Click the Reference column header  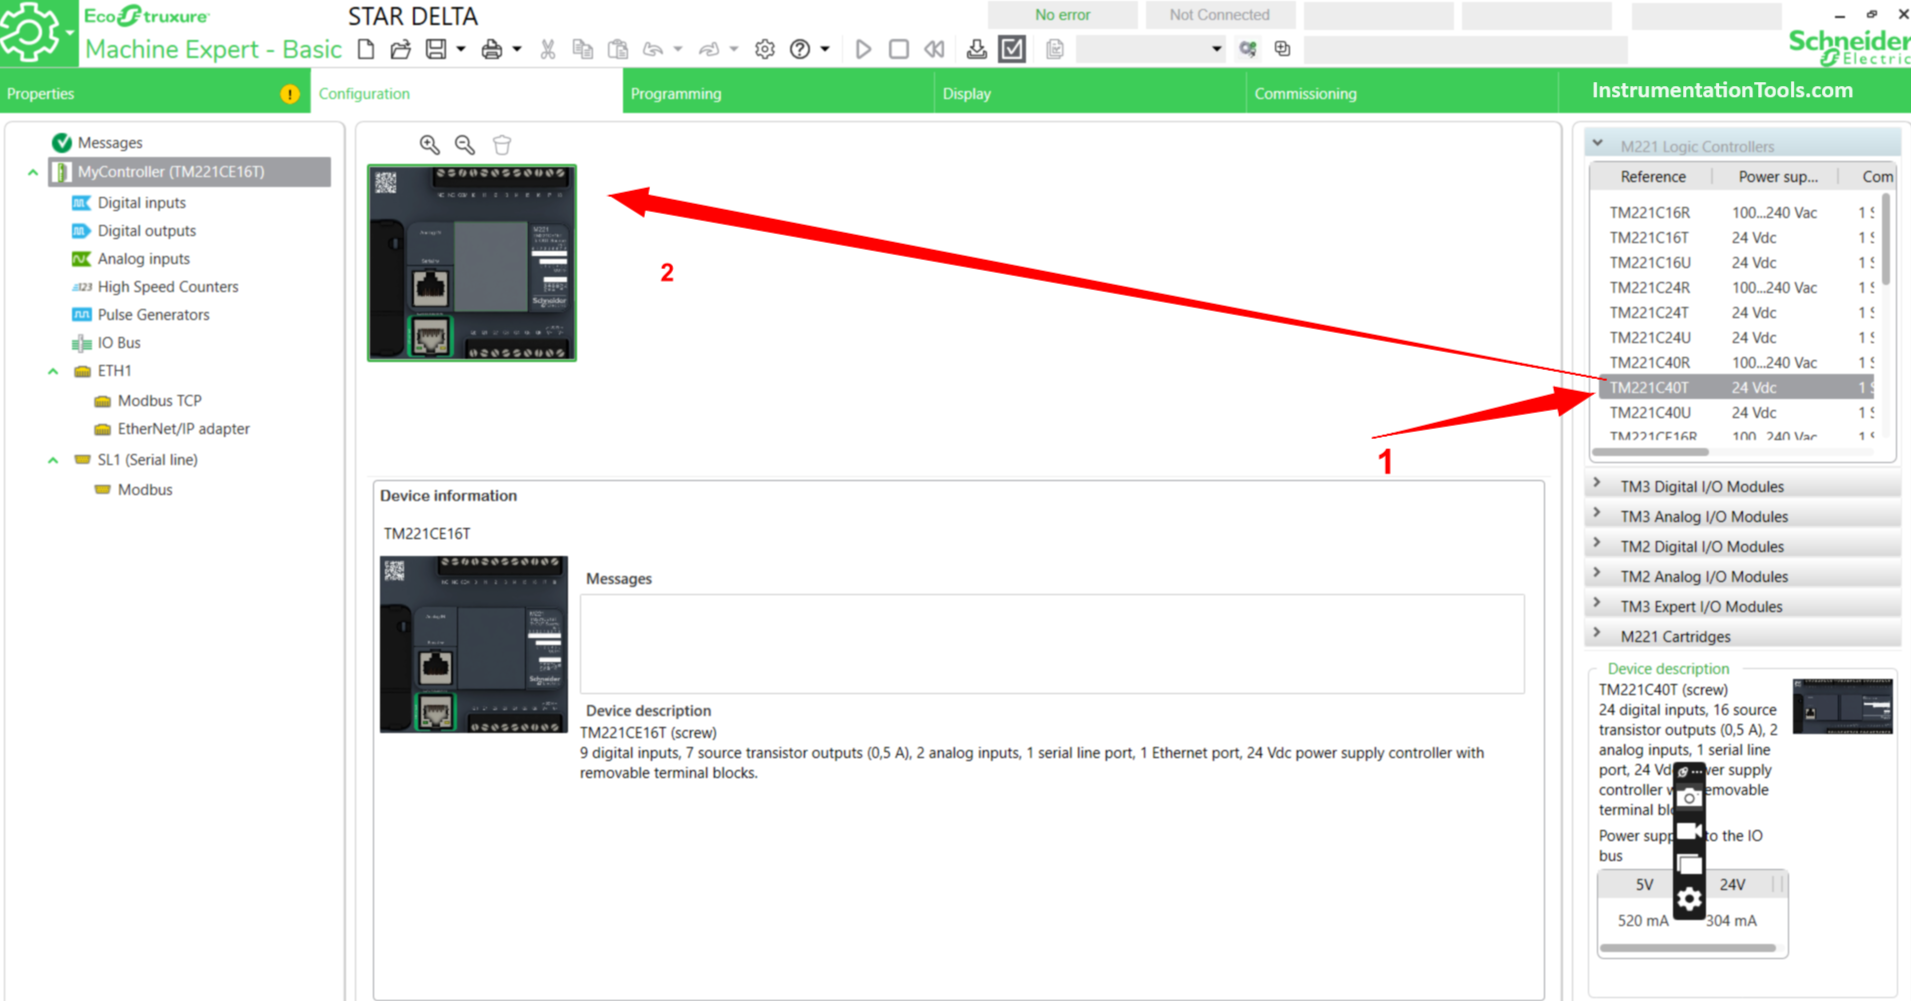[1652, 177]
